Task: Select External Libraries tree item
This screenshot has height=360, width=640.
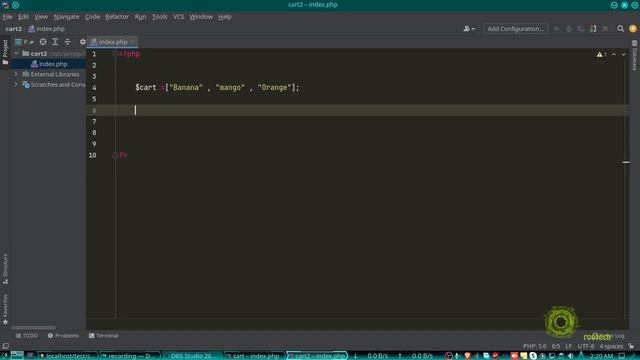Action: coord(51,74)
